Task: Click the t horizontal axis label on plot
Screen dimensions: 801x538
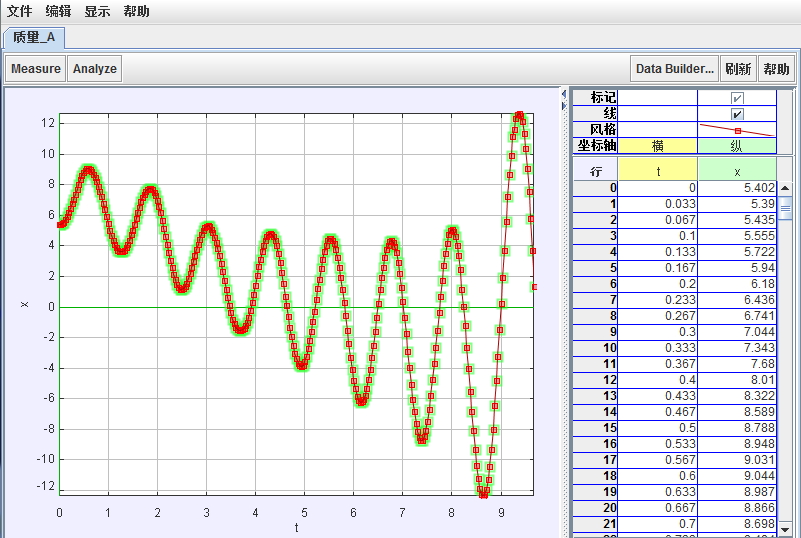Action: (x=296, y=528)
